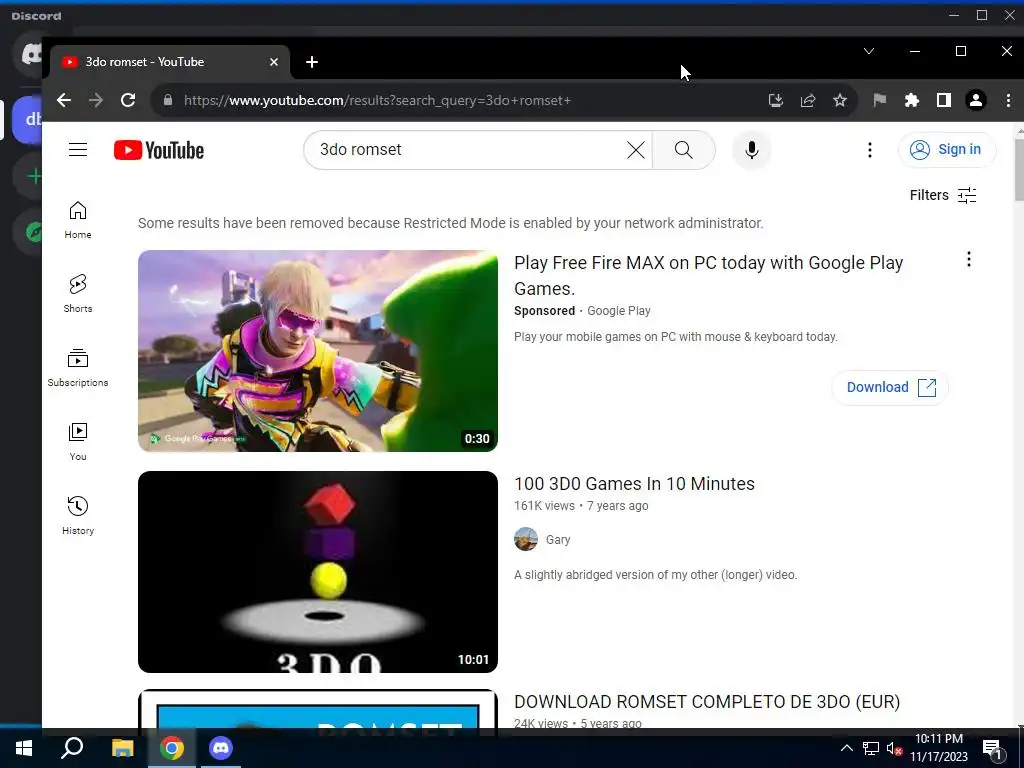Click the Chrome address bar URL
The height and width of the screenshot is (768, 1024).
click(x=377, y=100)
